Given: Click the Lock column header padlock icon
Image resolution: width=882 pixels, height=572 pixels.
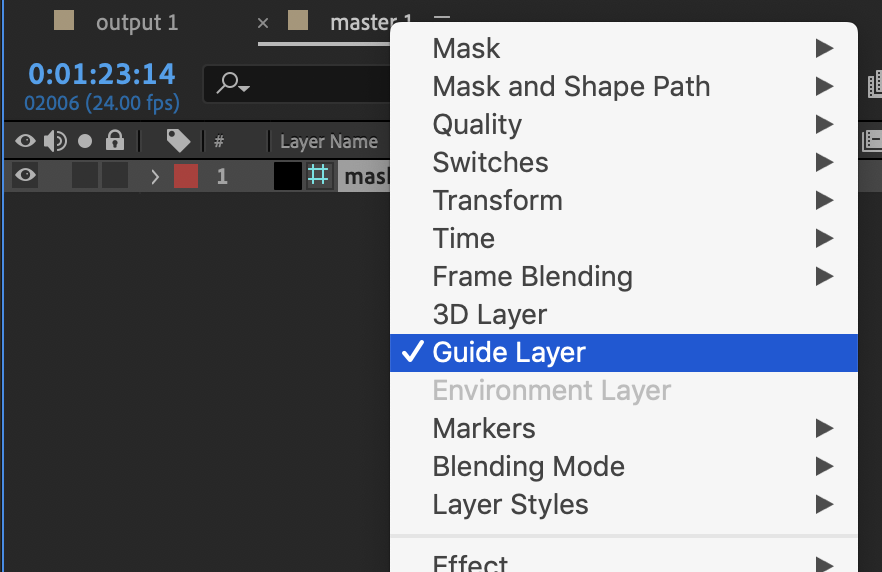Looking at the screenshot, I should tap(115, 141).
